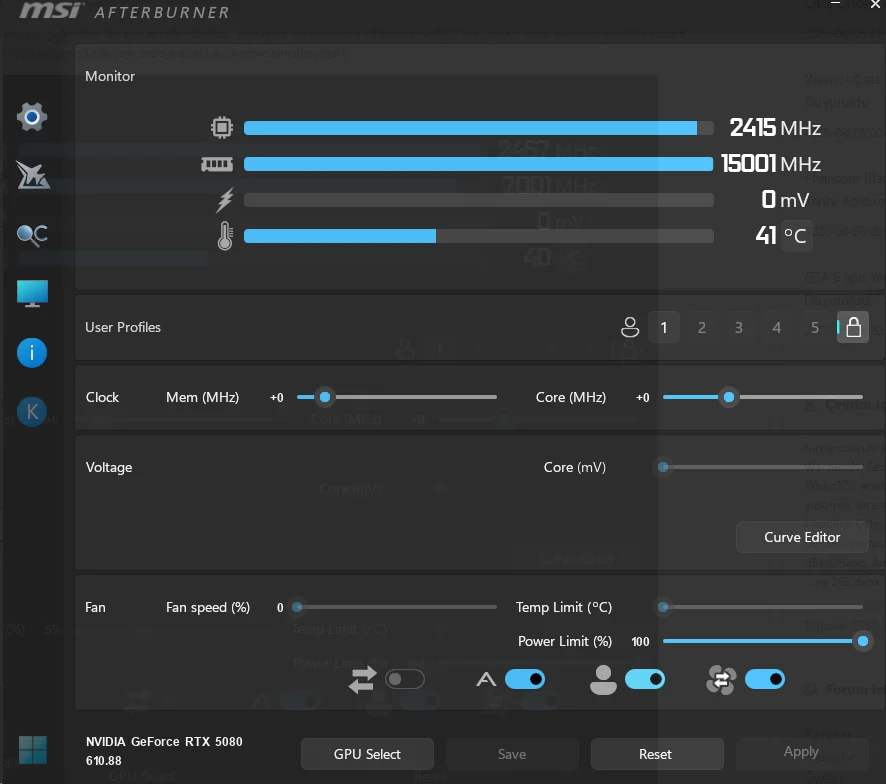
Task: Toggle the user-defined fan switch
Action: (x=645, y=679)
